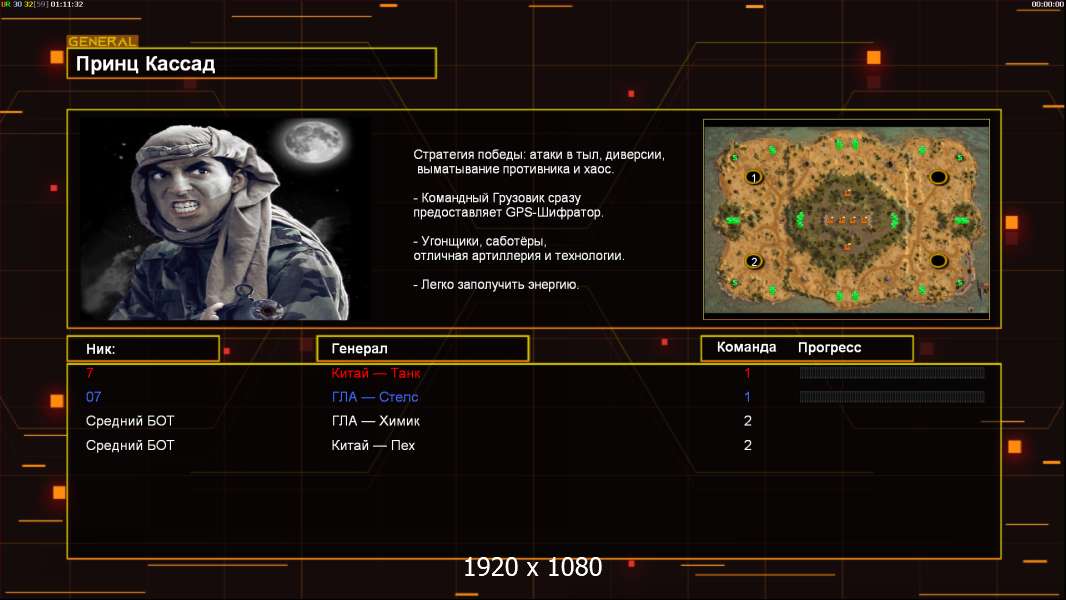Click team number 2 in the ГЛА — Химик row
The image size is (1066, 600).
pos(748,421)
